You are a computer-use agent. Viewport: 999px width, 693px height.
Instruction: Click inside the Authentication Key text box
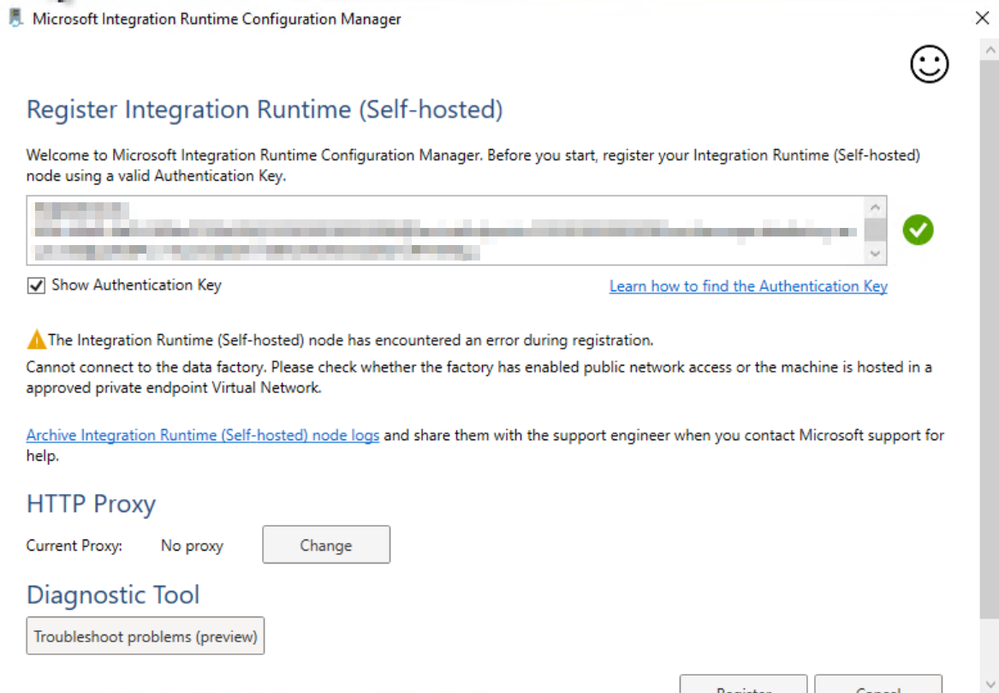pyautogui.click(x=445, y=231)
